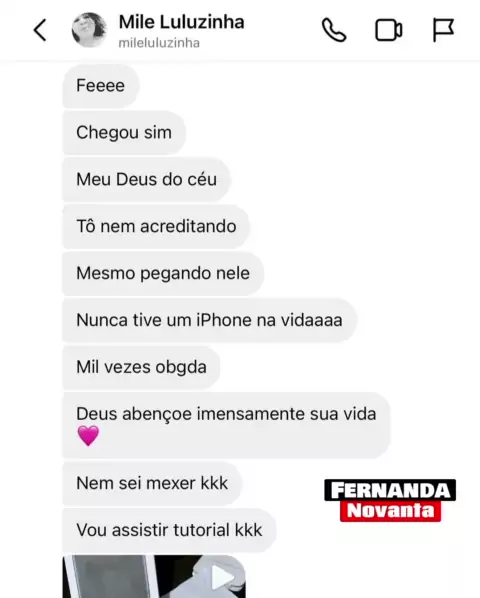Tap the "Meu Deus do céu" message
Image resolution: width=480 pixels, height=598 pixels.
[146, 179]
